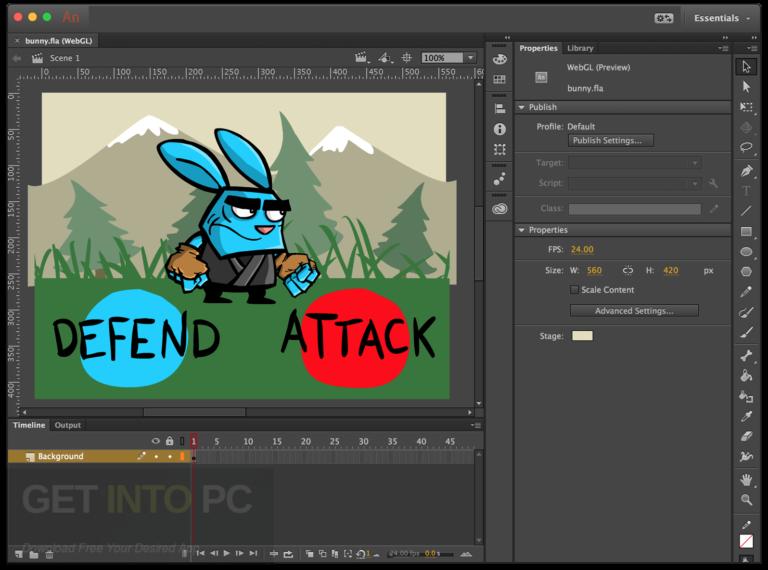Click the Stage color swatch

[x=582, y=336]
